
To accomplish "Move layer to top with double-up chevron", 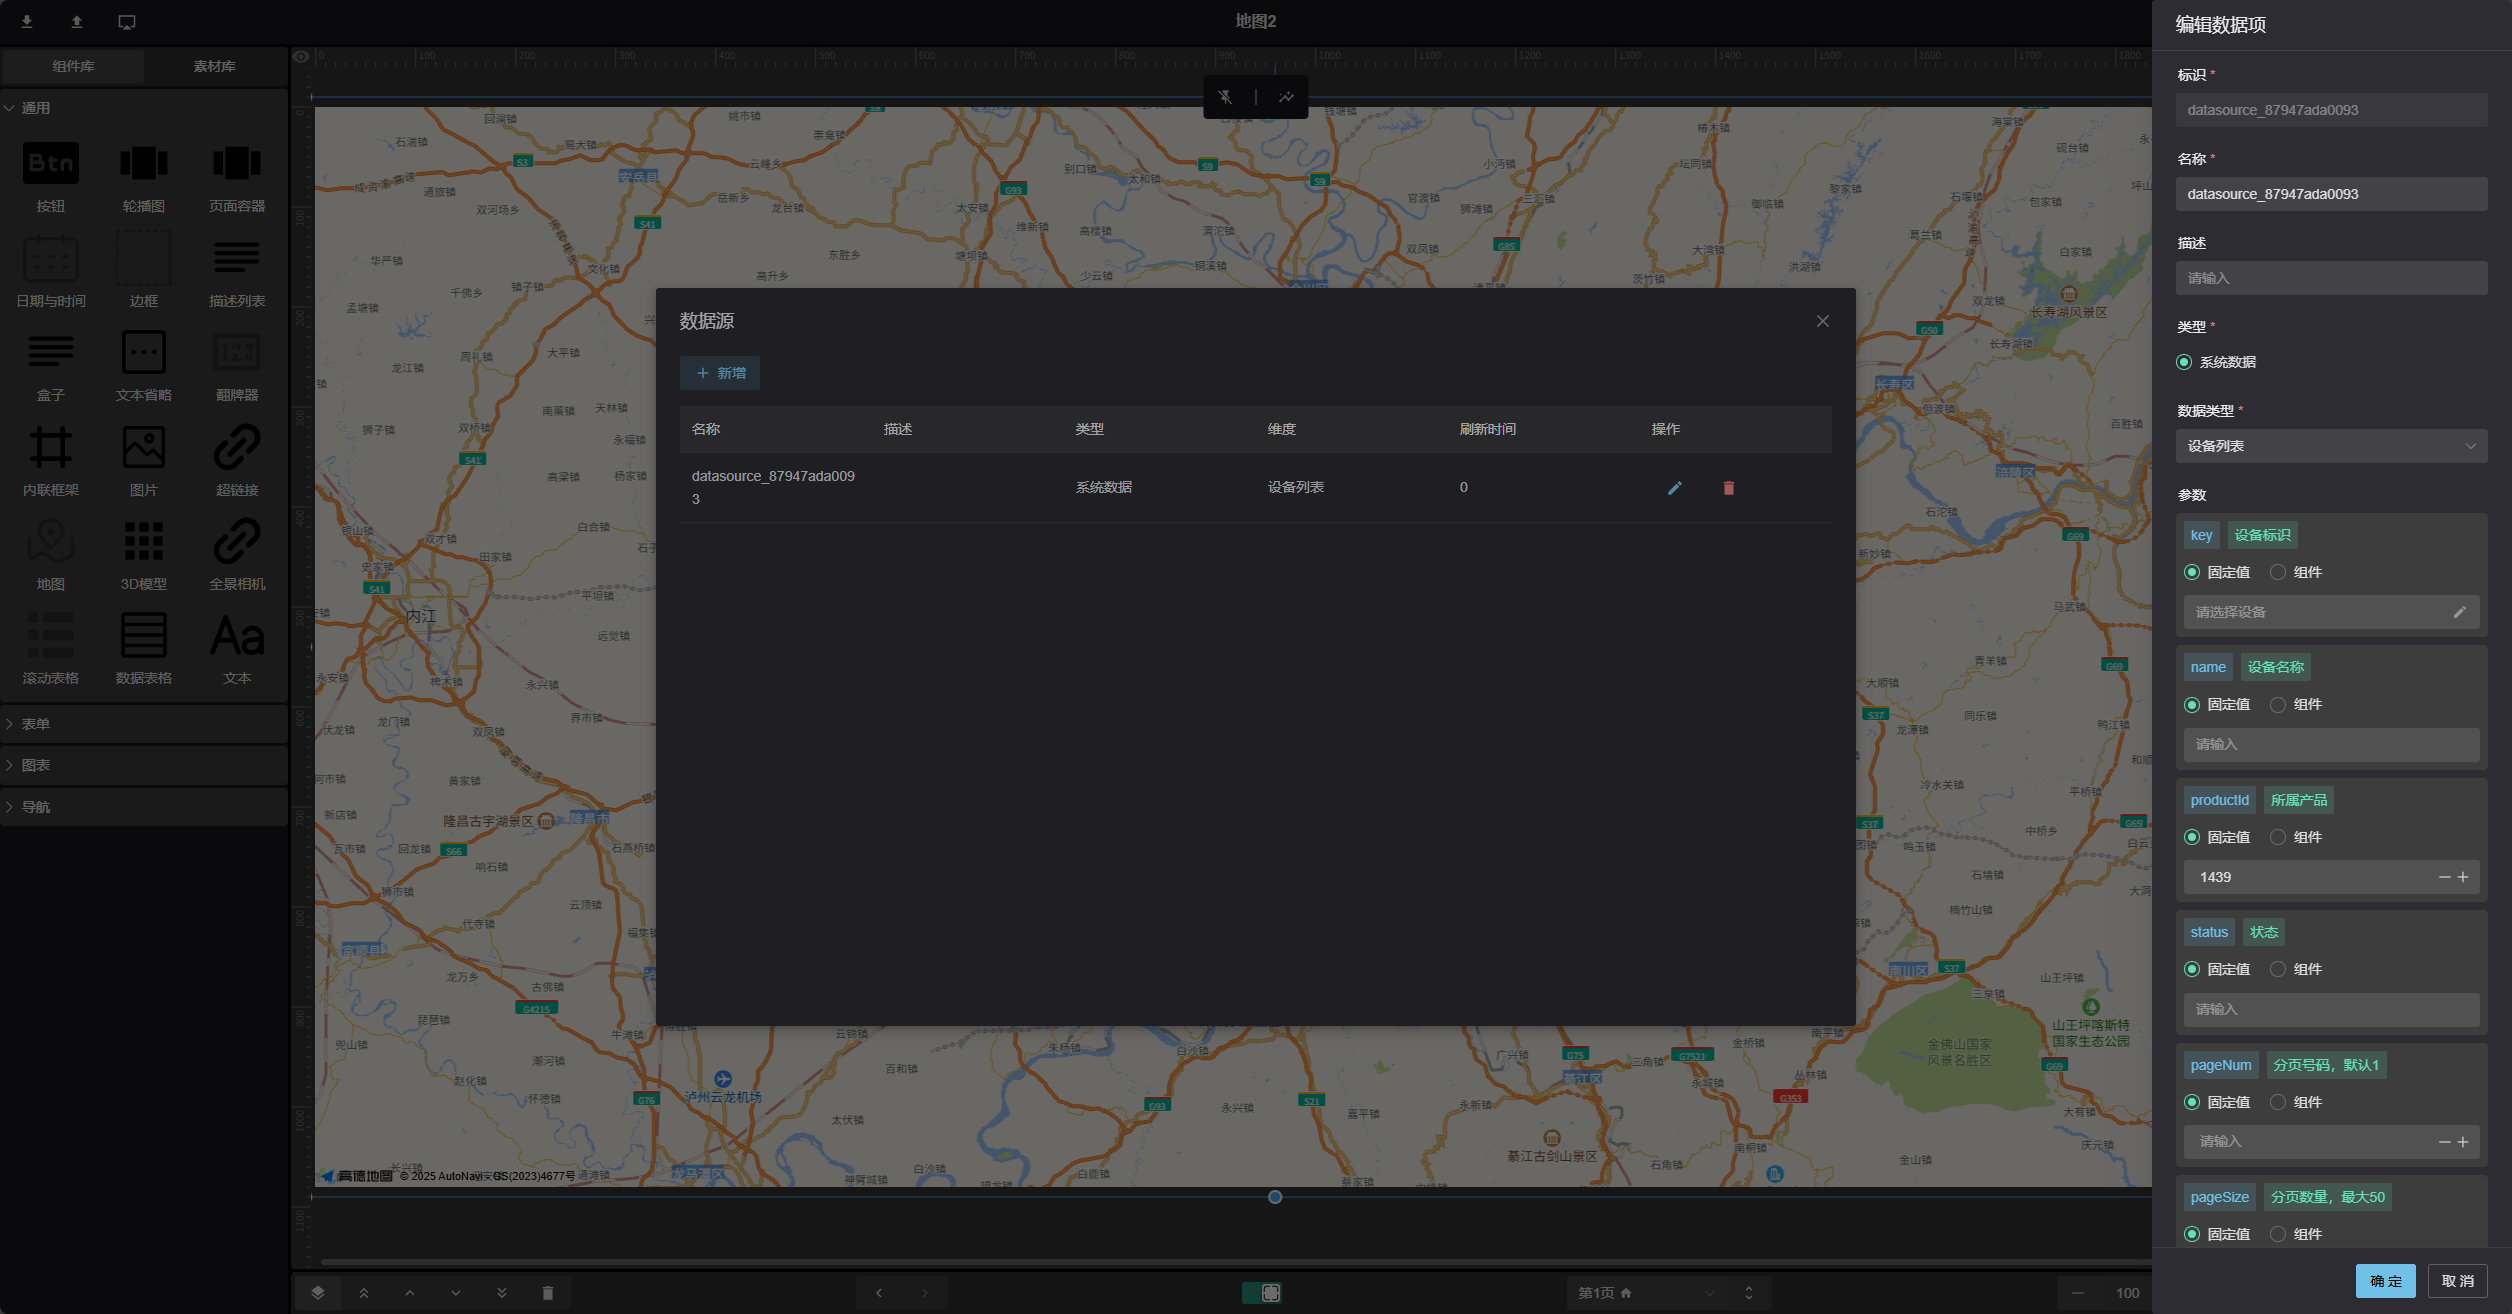I will pos(364,1293).
